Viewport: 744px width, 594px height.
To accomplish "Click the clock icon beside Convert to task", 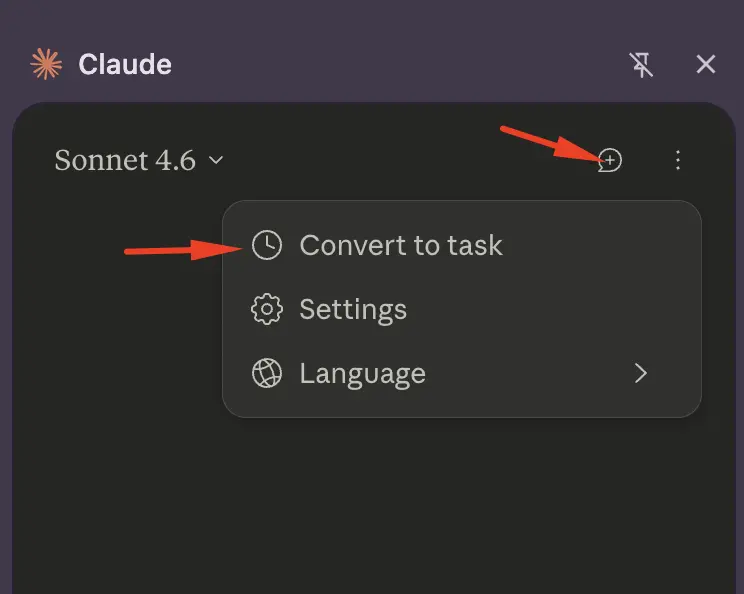I will pos(266,245).
